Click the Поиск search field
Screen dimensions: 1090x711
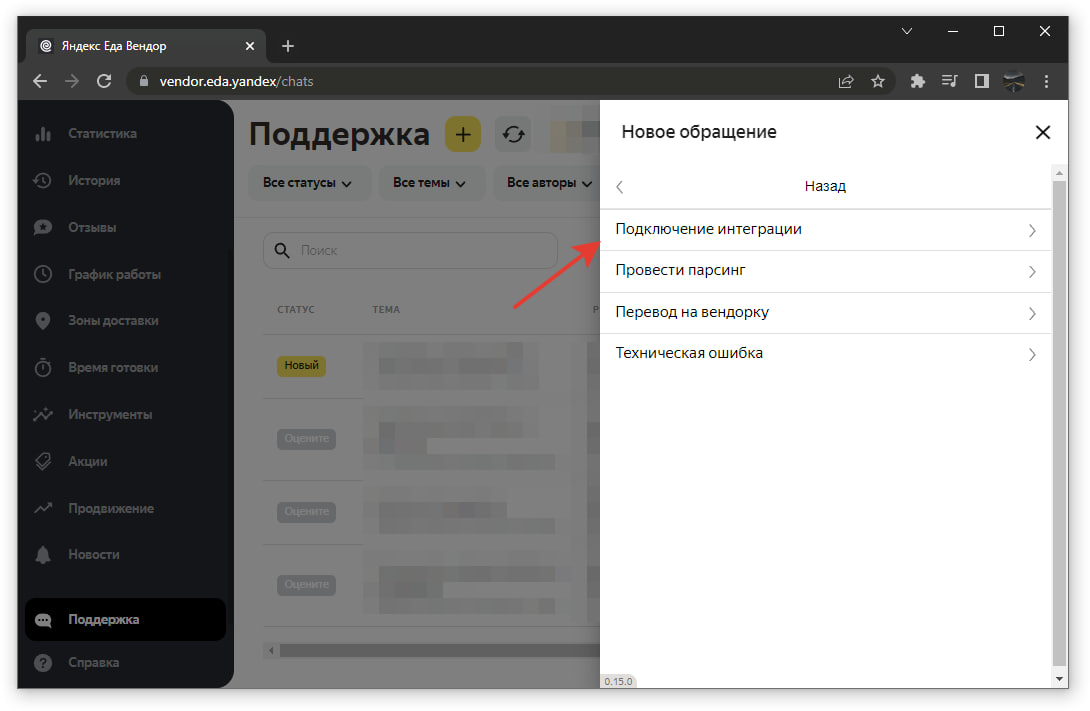pos(410,250)
